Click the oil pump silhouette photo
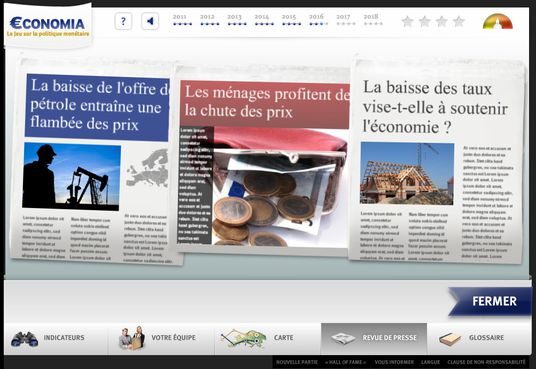The height and width of the screenshot is (369, 536). 72,176
